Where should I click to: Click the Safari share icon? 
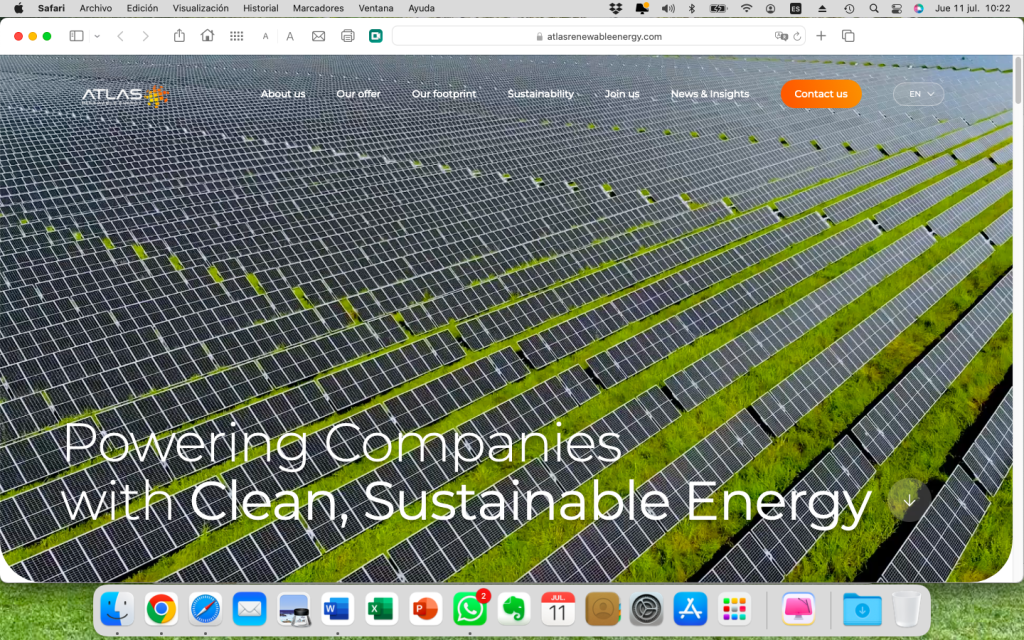179,36
